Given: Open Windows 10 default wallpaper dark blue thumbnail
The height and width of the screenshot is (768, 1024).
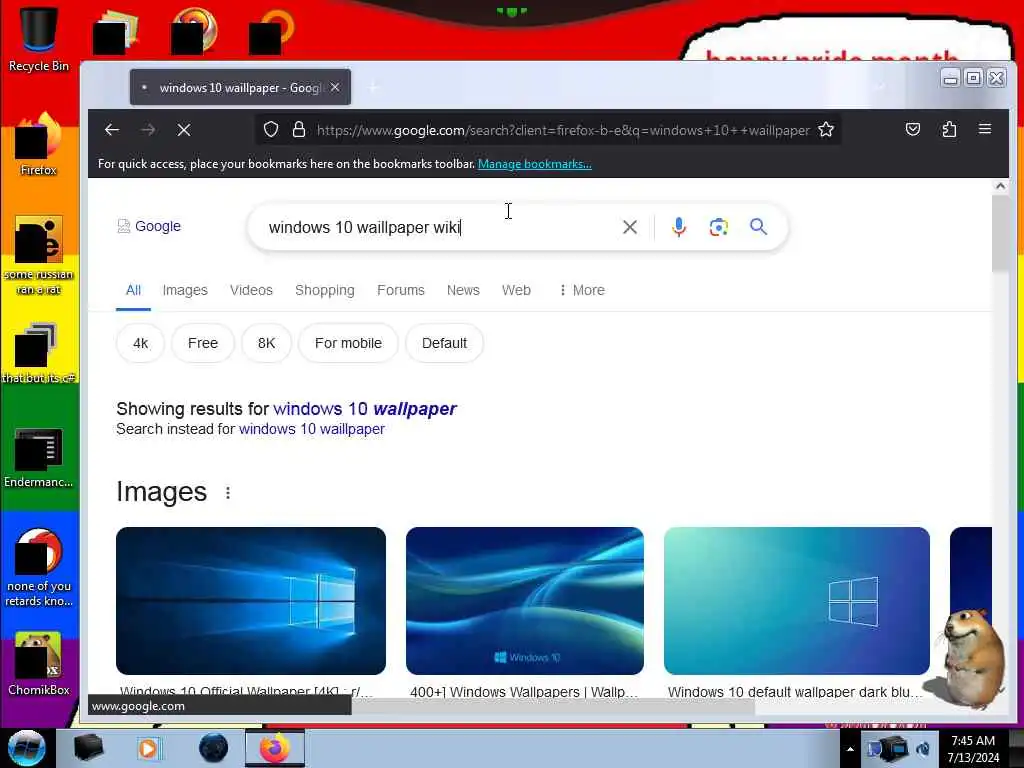Looking at the screenshot, I should coord(797,601).
